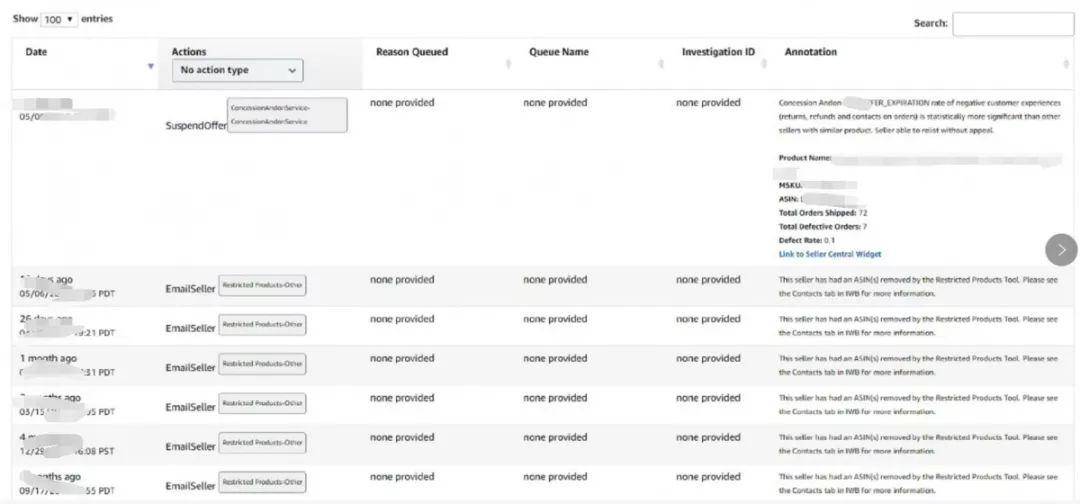Click the round next-arrow button on the right

tap(1061, 249)
